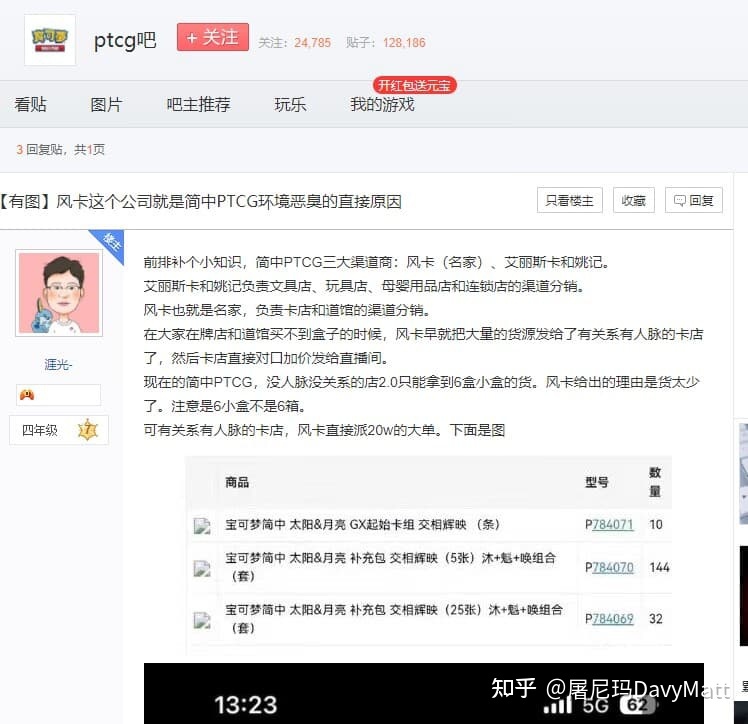Image resolution: width=748 pixels, height=724 pixels.
Task: Click the 只看楼主 button
Action: (x=570, y=200)
